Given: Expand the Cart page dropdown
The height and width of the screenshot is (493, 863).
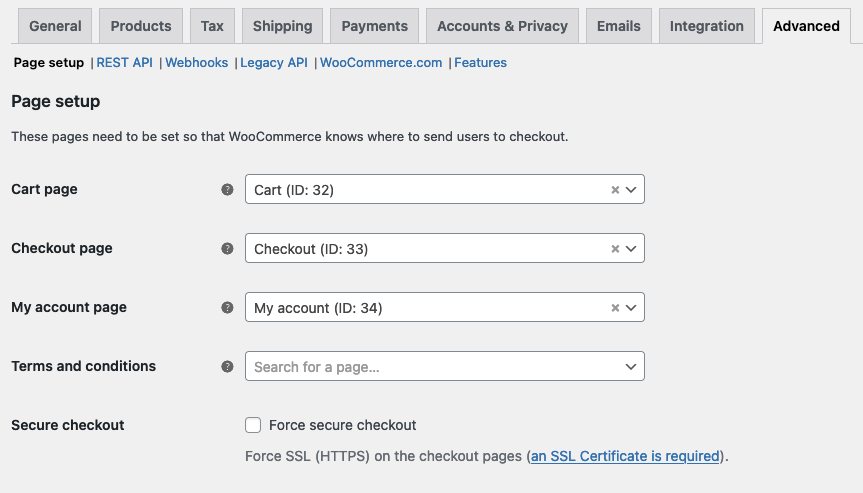Looking at the screenshot, I should tap(631, 190).
